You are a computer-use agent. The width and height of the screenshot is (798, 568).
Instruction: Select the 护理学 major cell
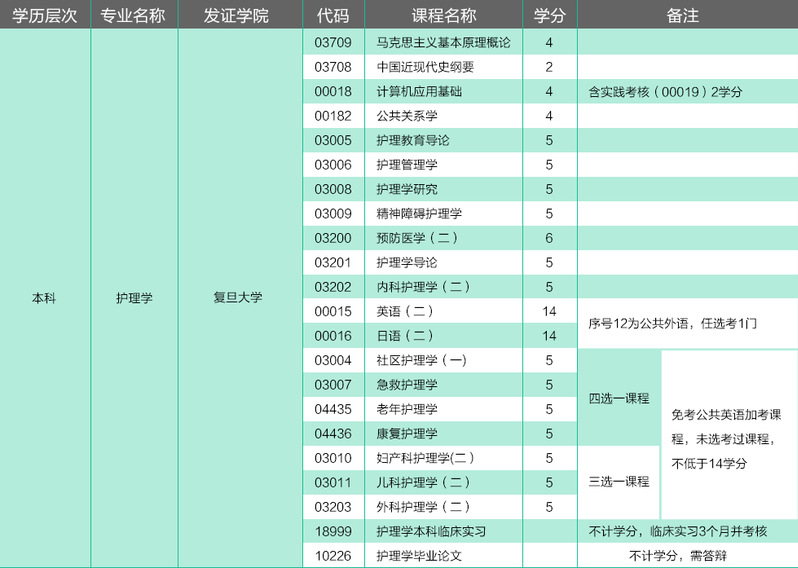tap(134, 298)
